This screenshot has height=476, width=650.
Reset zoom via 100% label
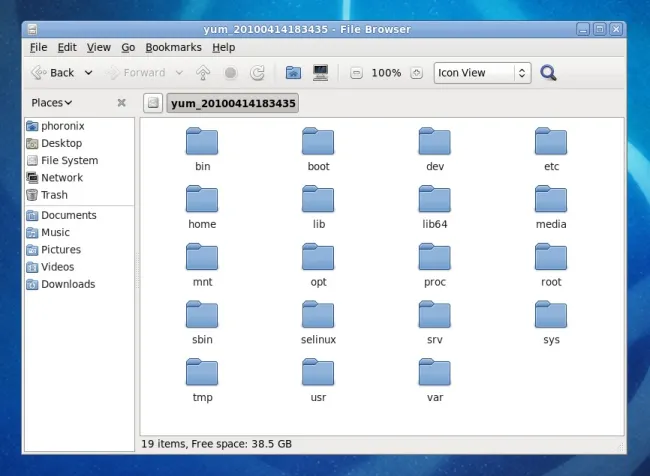click(386, 73)
